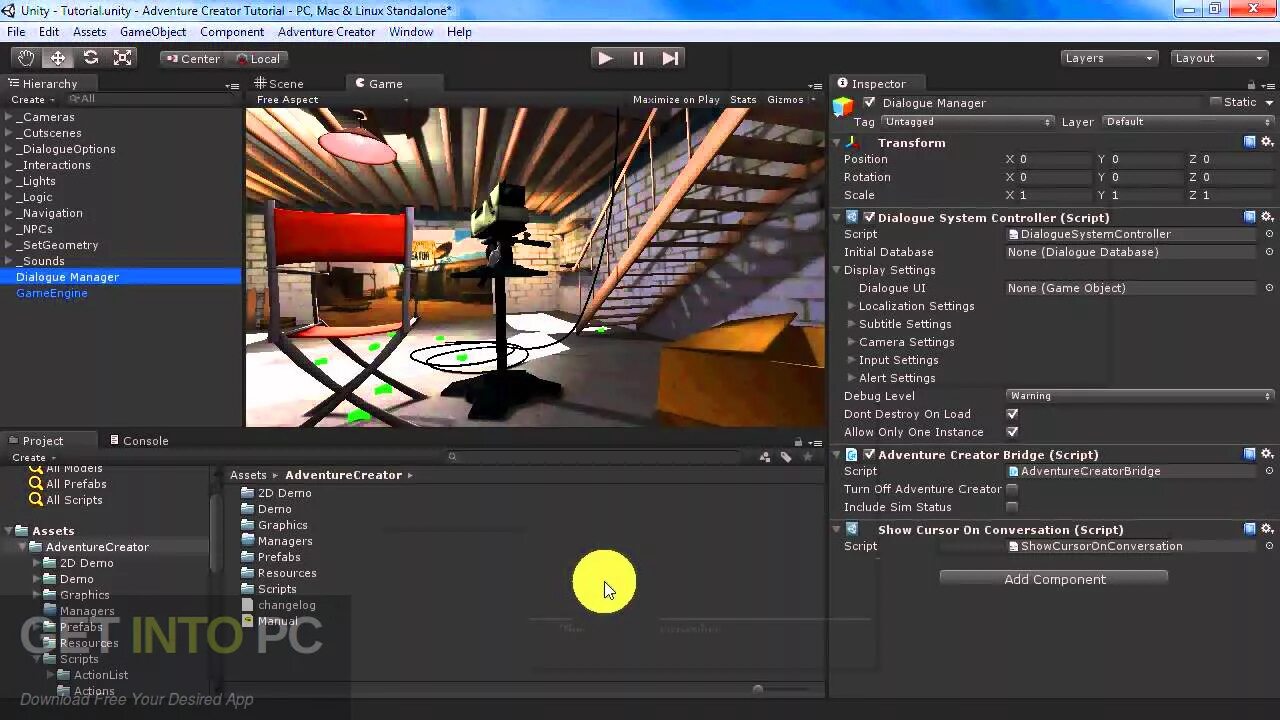Viewport: 1280px width, 720px height.
Task: Click the Inspector panel lock icon
Action: (1251, 84)
